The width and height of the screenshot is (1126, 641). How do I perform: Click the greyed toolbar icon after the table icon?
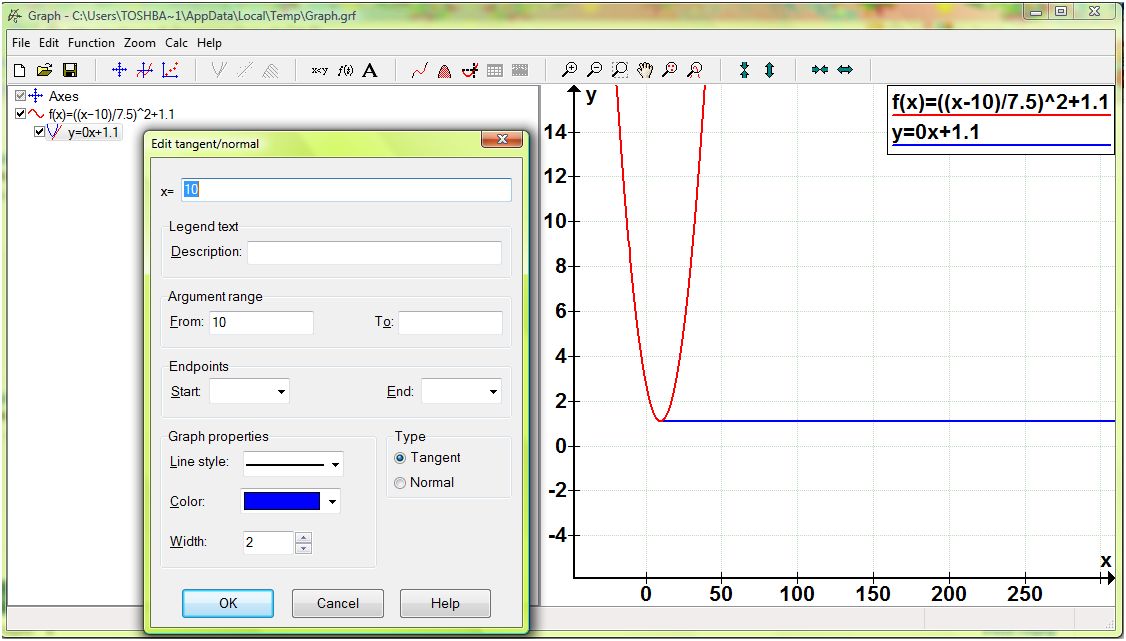click(520, 70)
